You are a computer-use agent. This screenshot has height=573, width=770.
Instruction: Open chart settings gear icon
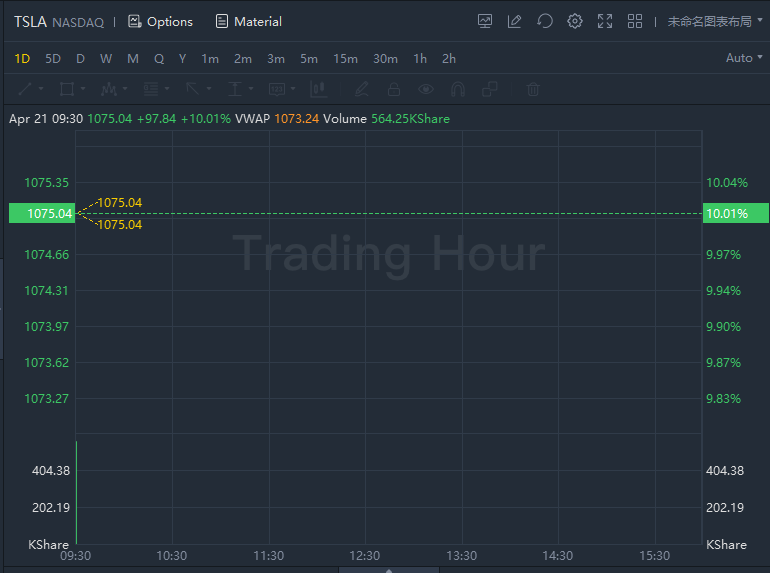point(575,21)
